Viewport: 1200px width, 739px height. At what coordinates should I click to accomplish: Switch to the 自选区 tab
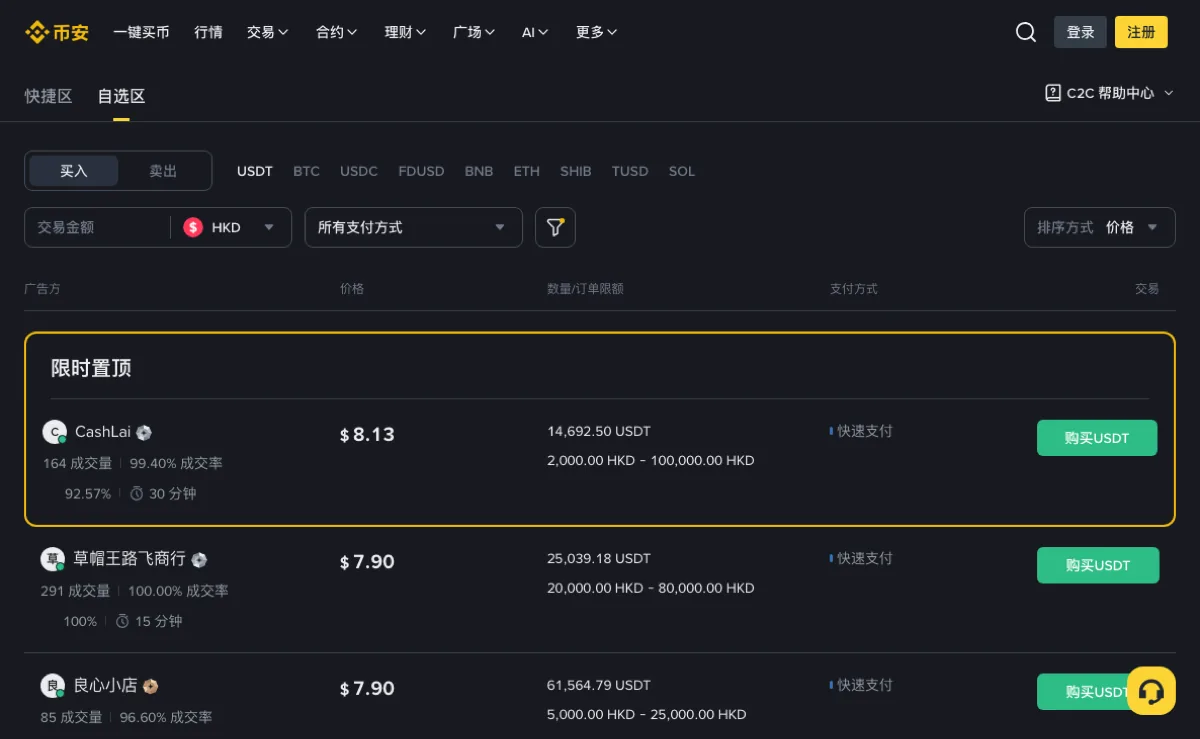coord(121,96)
